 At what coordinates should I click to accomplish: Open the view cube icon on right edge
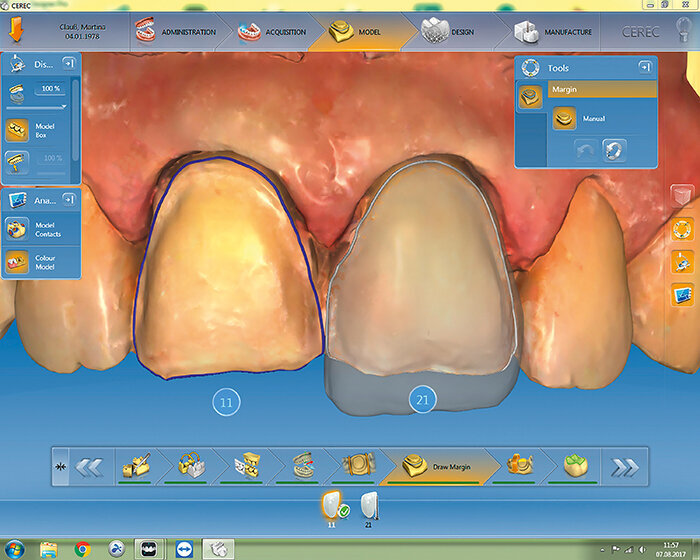click(682, 195)
